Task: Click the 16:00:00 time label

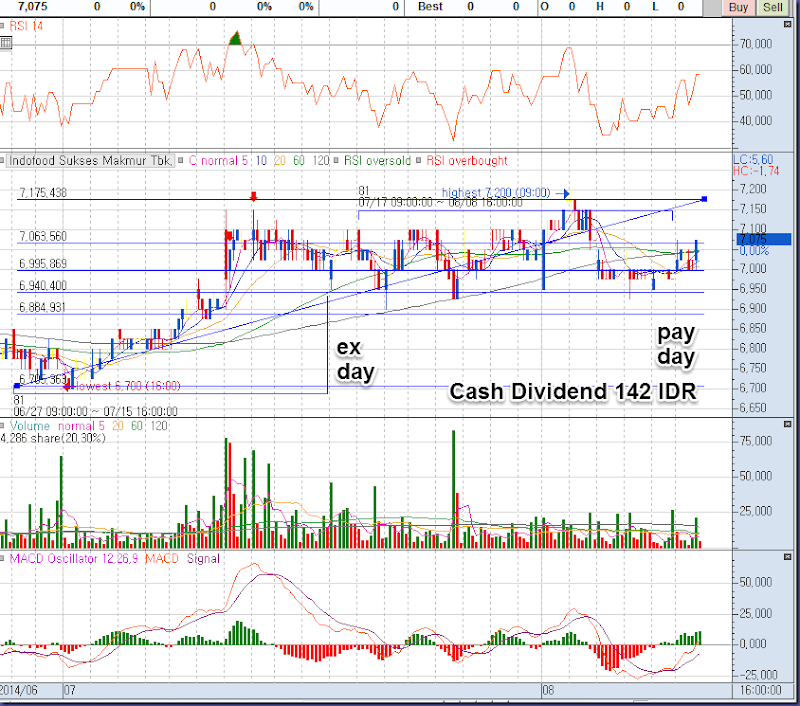Action: (x=761, y=690)
